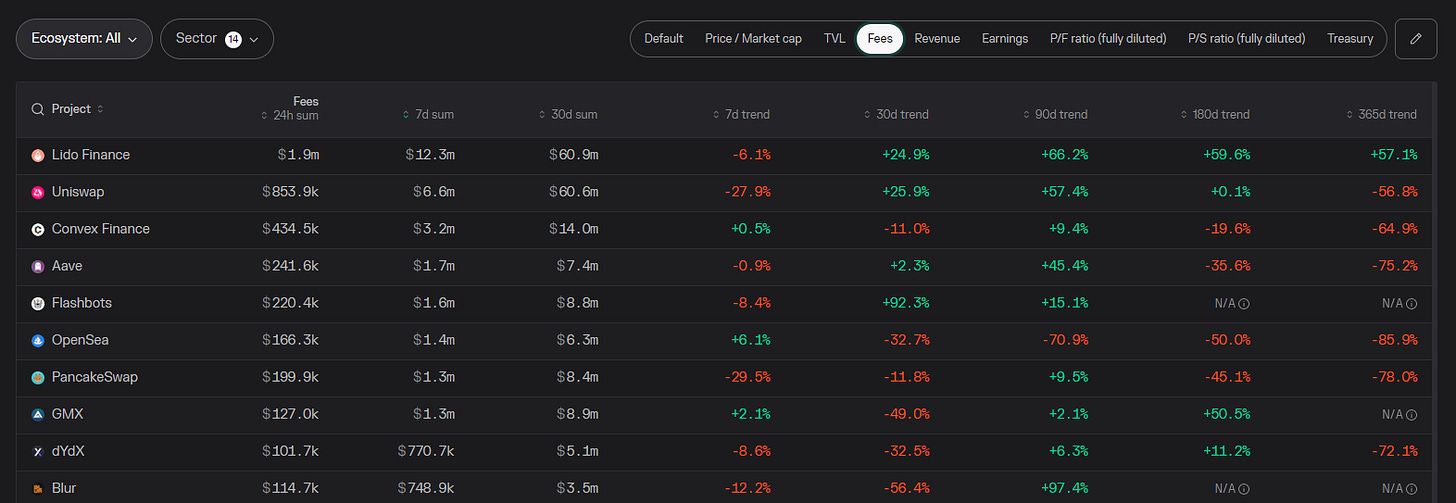Click Aave 365d trend -75.2%

(x=1392, y=266)
